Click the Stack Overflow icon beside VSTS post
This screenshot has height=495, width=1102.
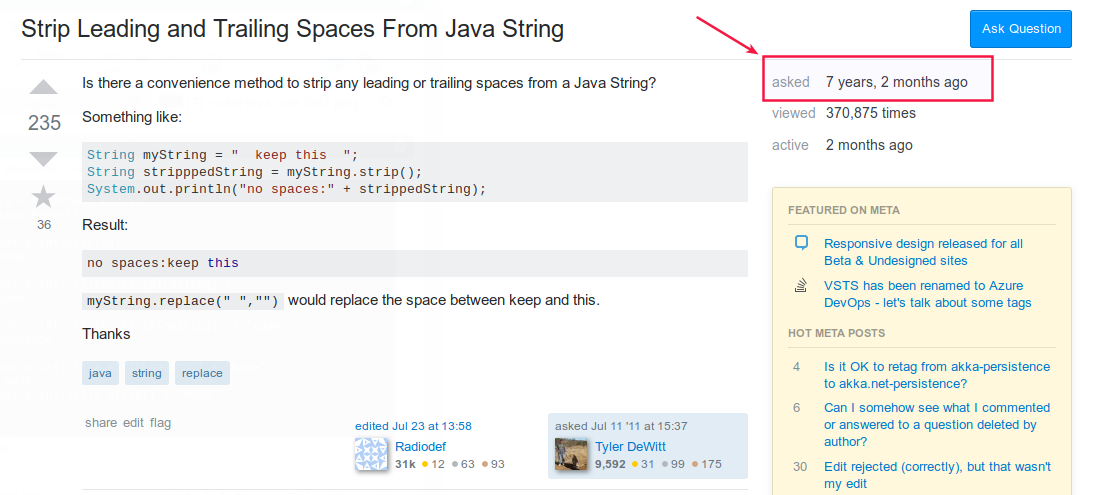coord(800,285)
